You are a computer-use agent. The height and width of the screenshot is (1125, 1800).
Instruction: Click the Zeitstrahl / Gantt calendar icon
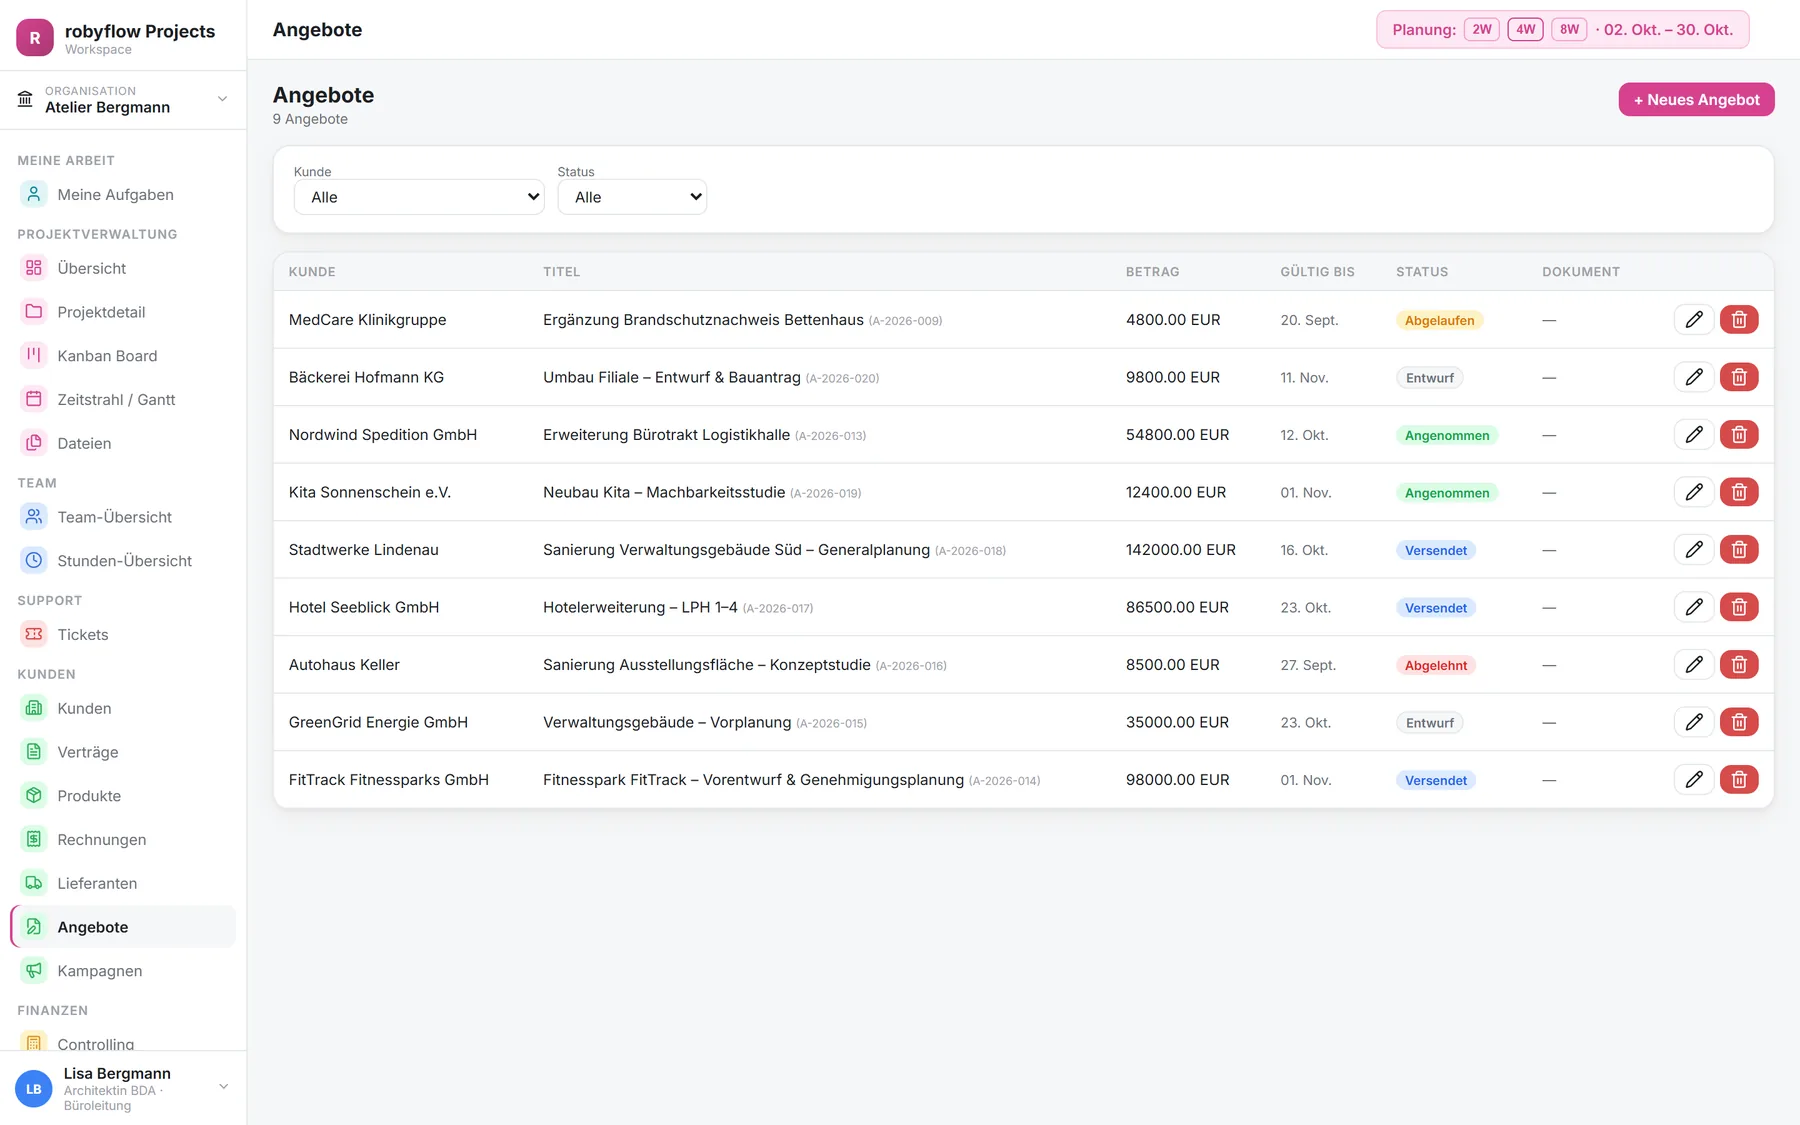(x=34, y=399)
